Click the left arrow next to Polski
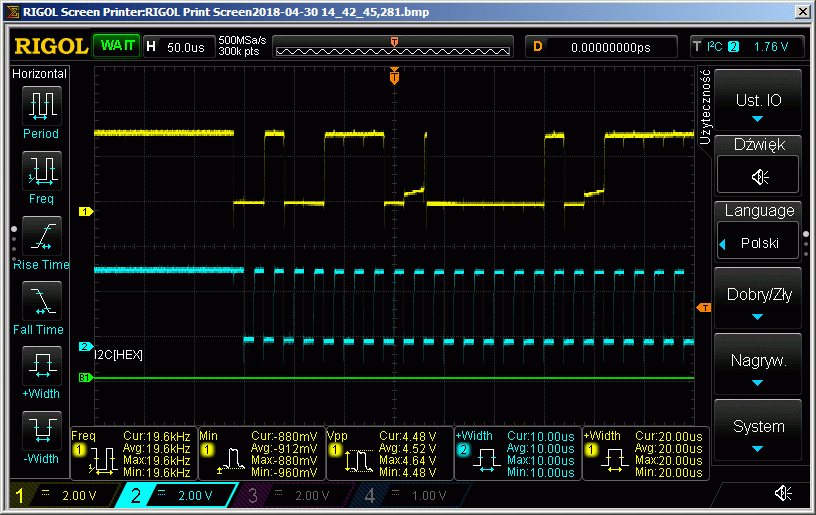 (x=722, y=244)
